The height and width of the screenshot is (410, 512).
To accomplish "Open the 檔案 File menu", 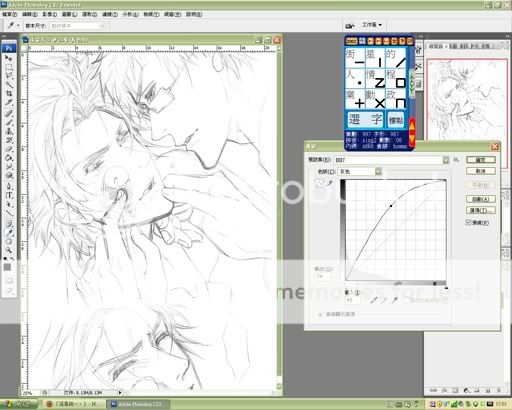I will (9, 14).
